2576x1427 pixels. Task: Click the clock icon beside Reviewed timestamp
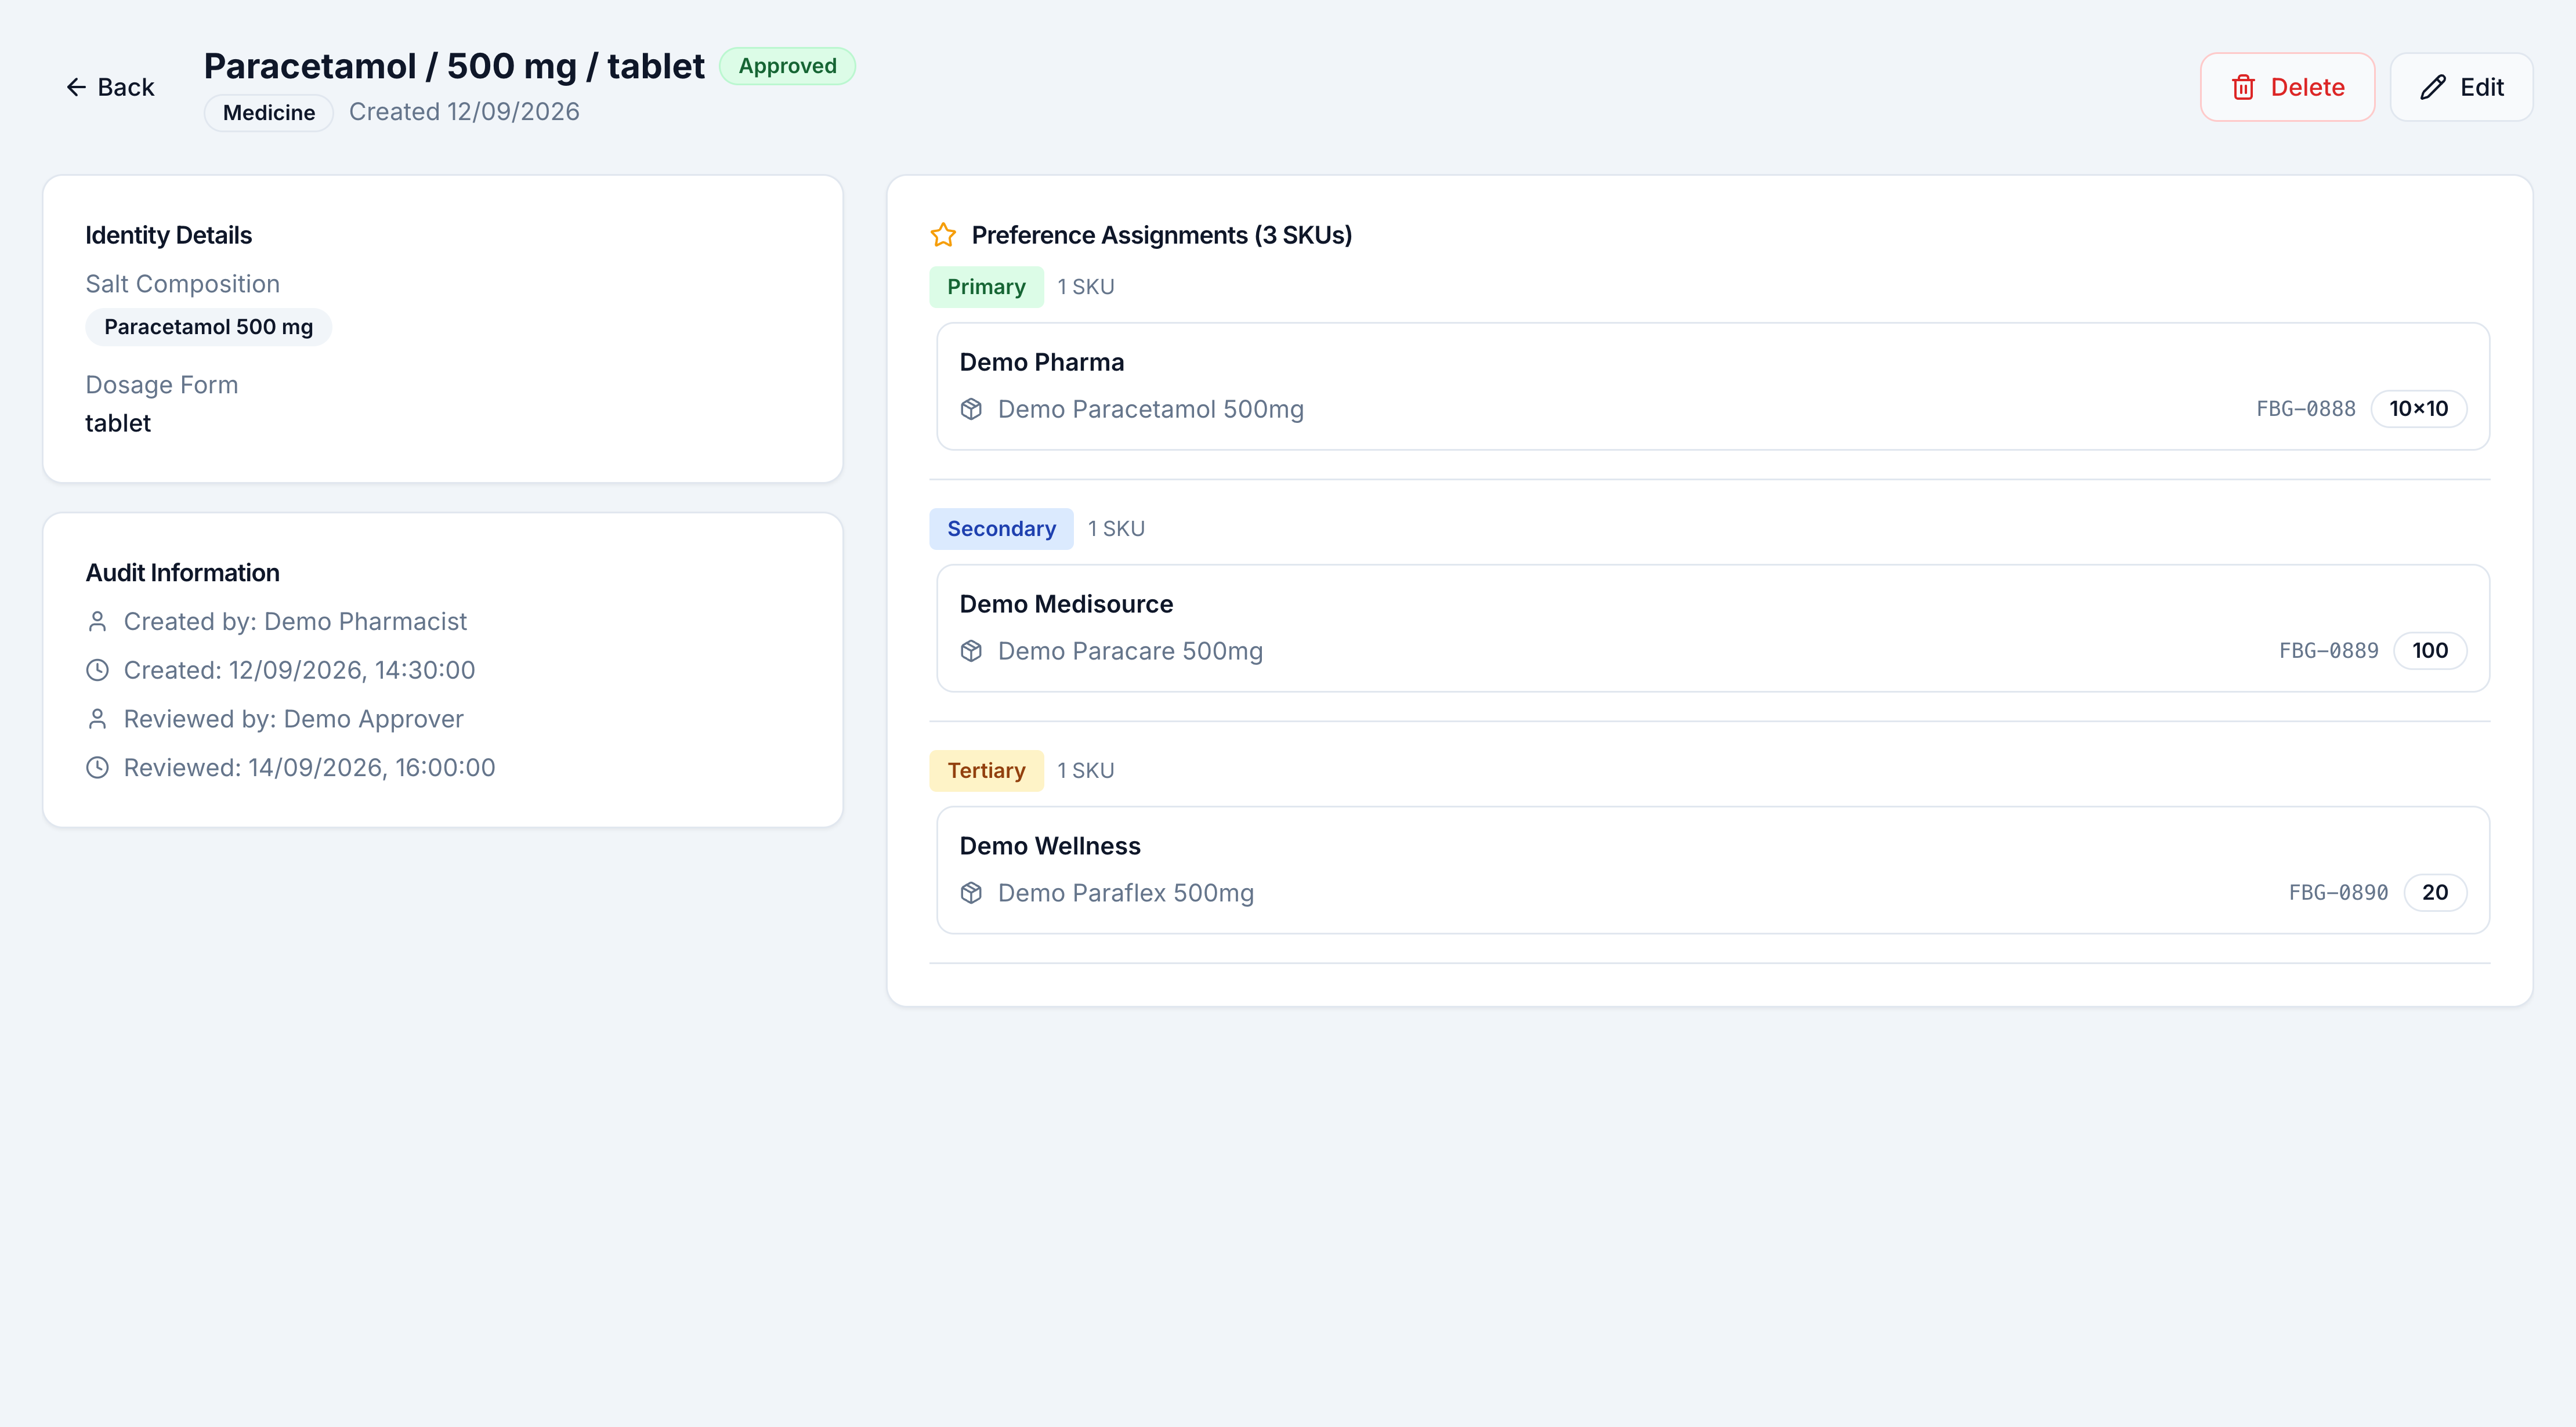[97, 768]
